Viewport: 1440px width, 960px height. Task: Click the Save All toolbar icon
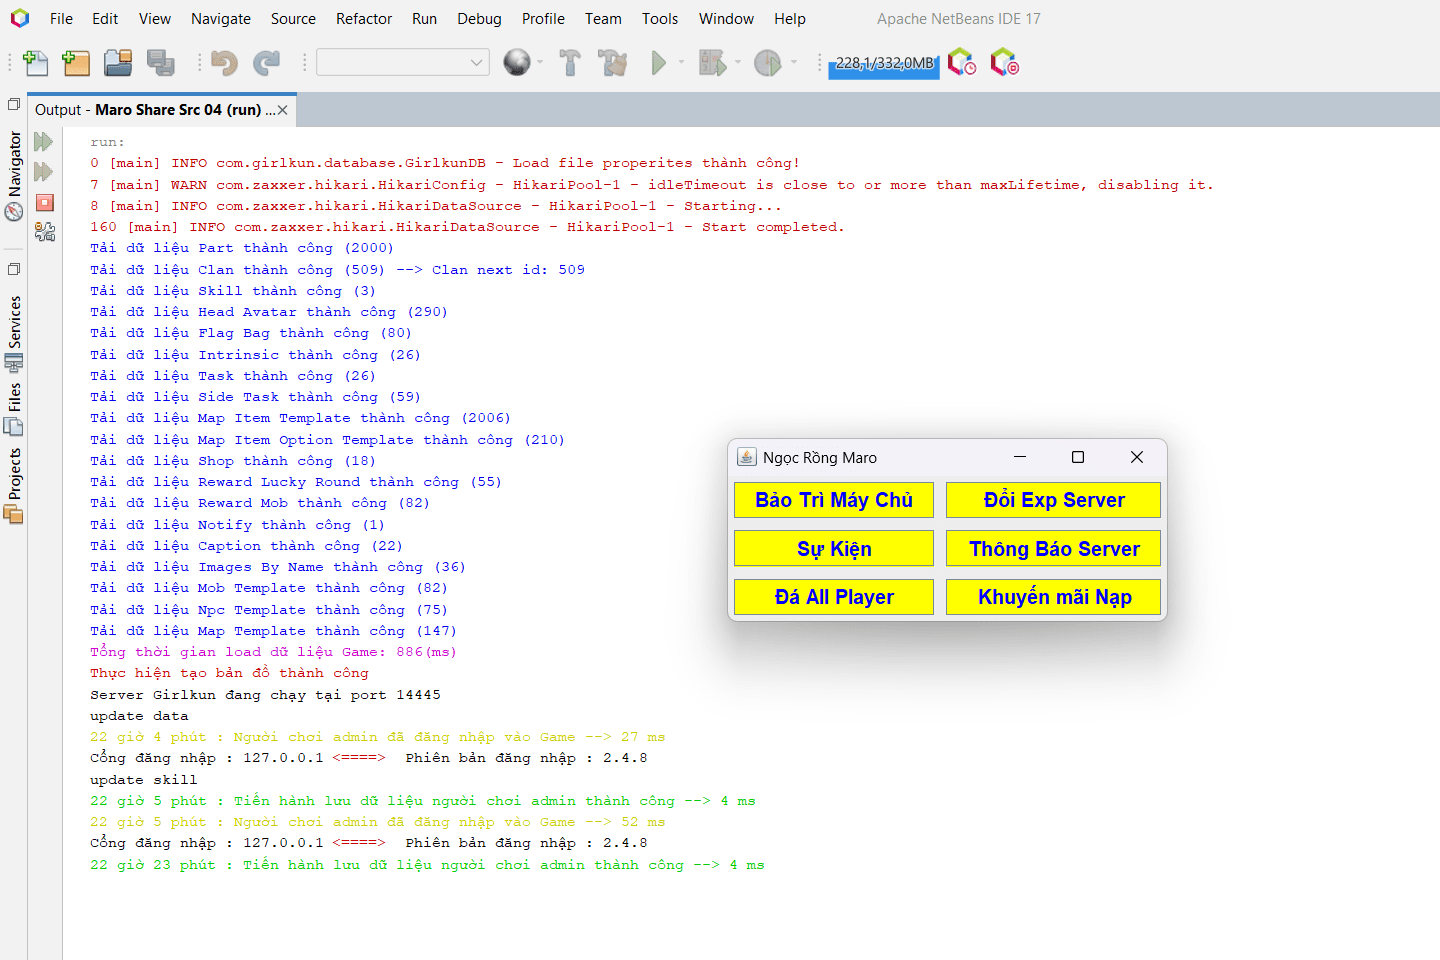pos(160,63)
